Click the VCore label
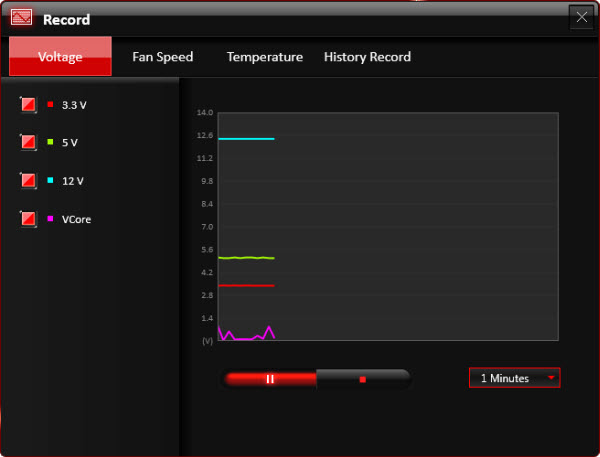This screenshot has width=600, height=457. (77, 219)
